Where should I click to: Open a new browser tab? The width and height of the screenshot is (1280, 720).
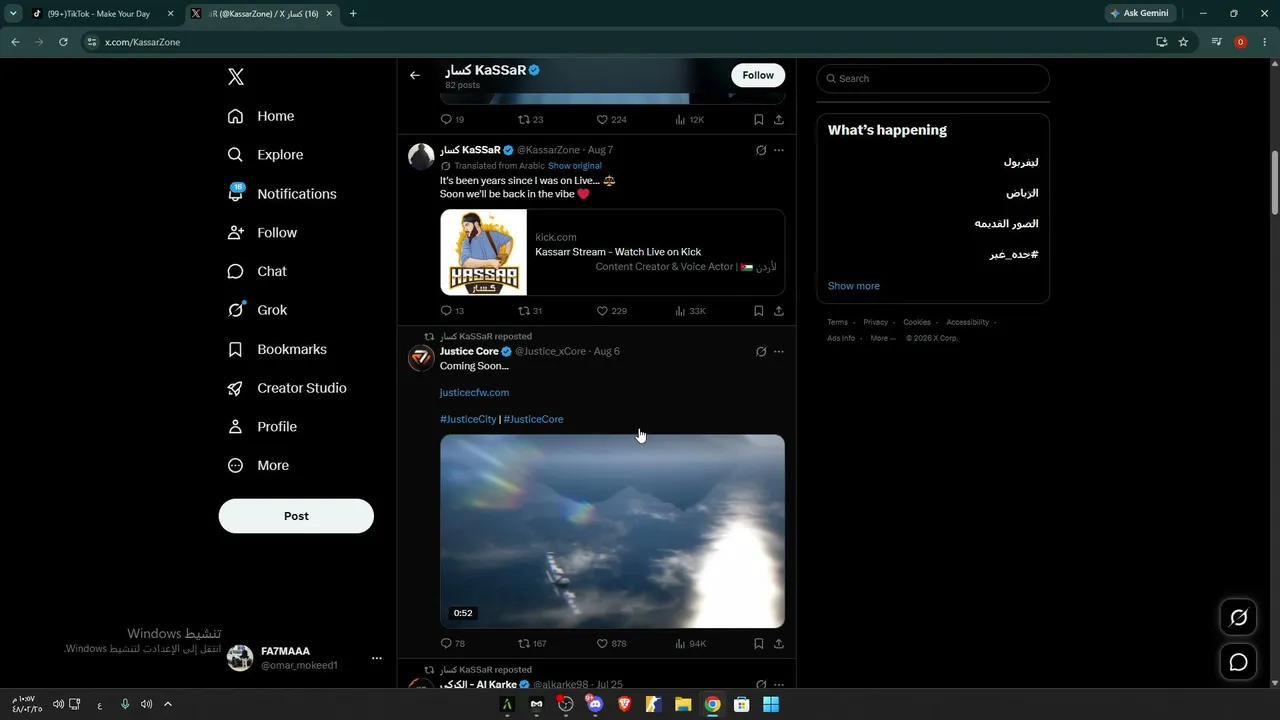coord(353,14)
